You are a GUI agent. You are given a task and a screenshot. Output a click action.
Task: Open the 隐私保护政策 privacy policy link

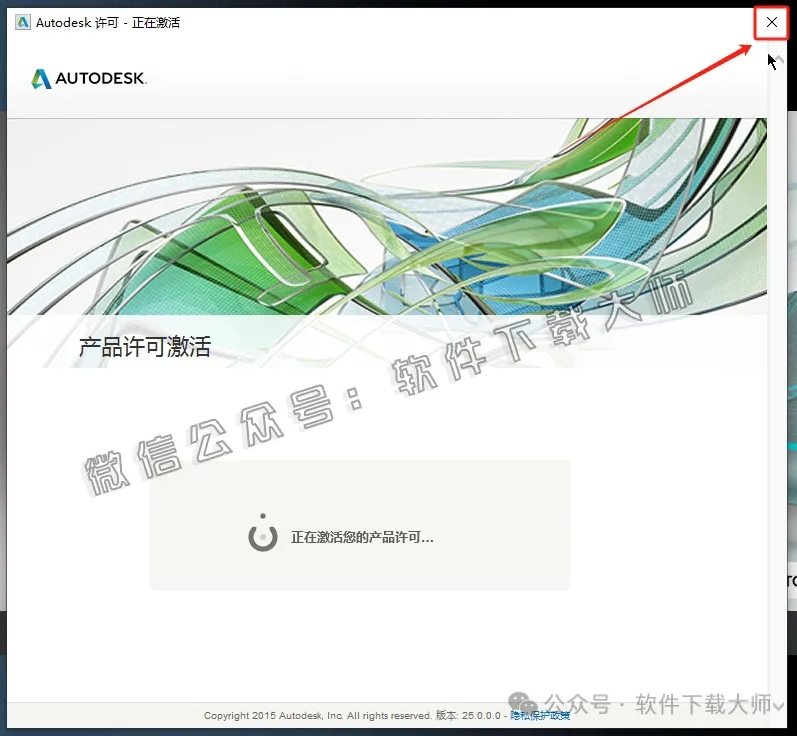(540, 715)
